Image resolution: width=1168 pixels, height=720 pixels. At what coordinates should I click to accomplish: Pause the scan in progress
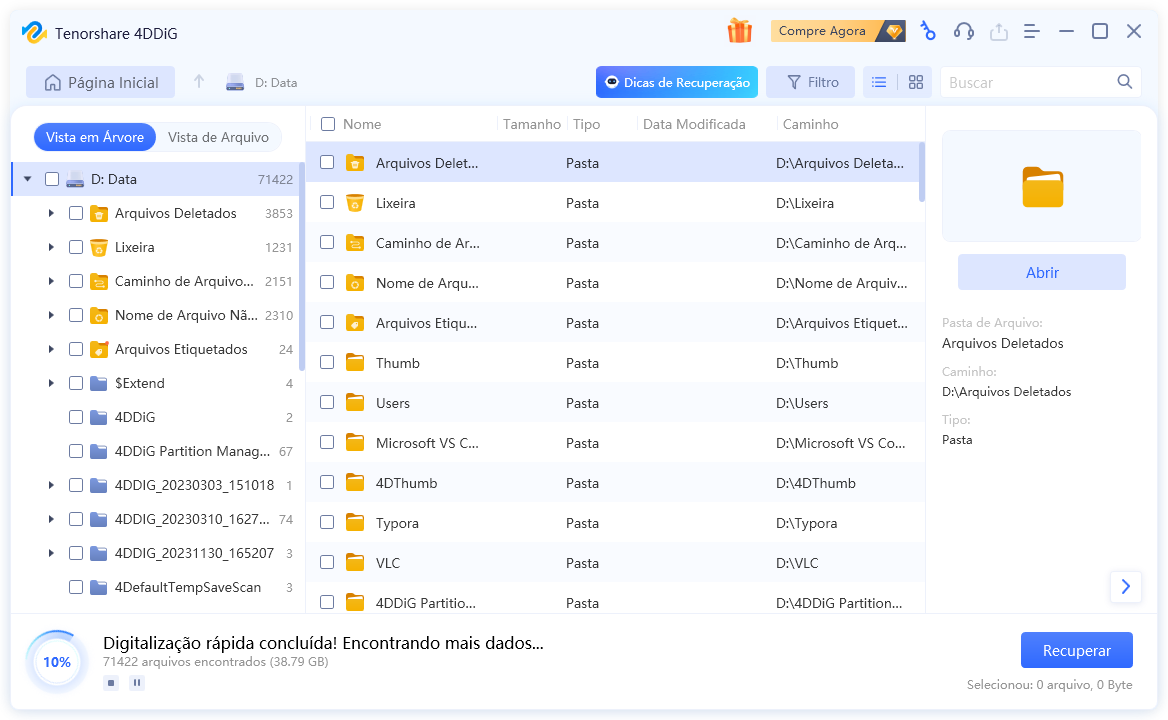(137, 683)
